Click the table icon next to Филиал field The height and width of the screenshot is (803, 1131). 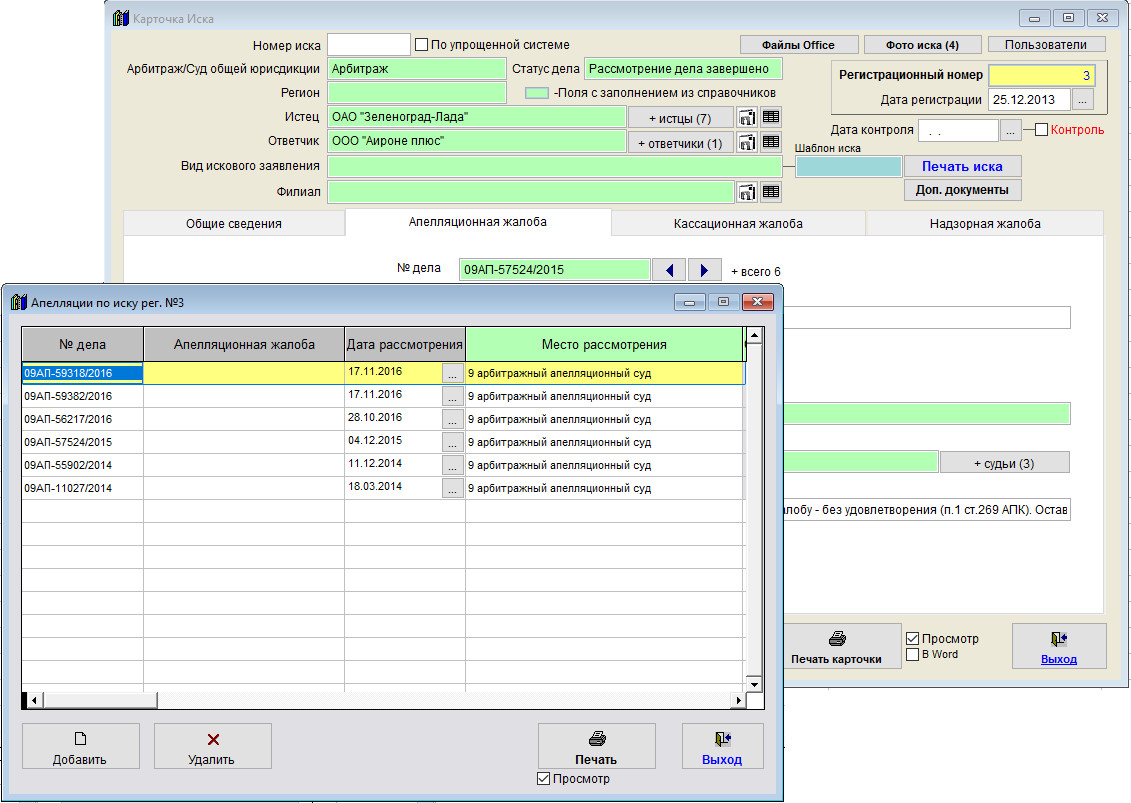[x=770, y=192]
